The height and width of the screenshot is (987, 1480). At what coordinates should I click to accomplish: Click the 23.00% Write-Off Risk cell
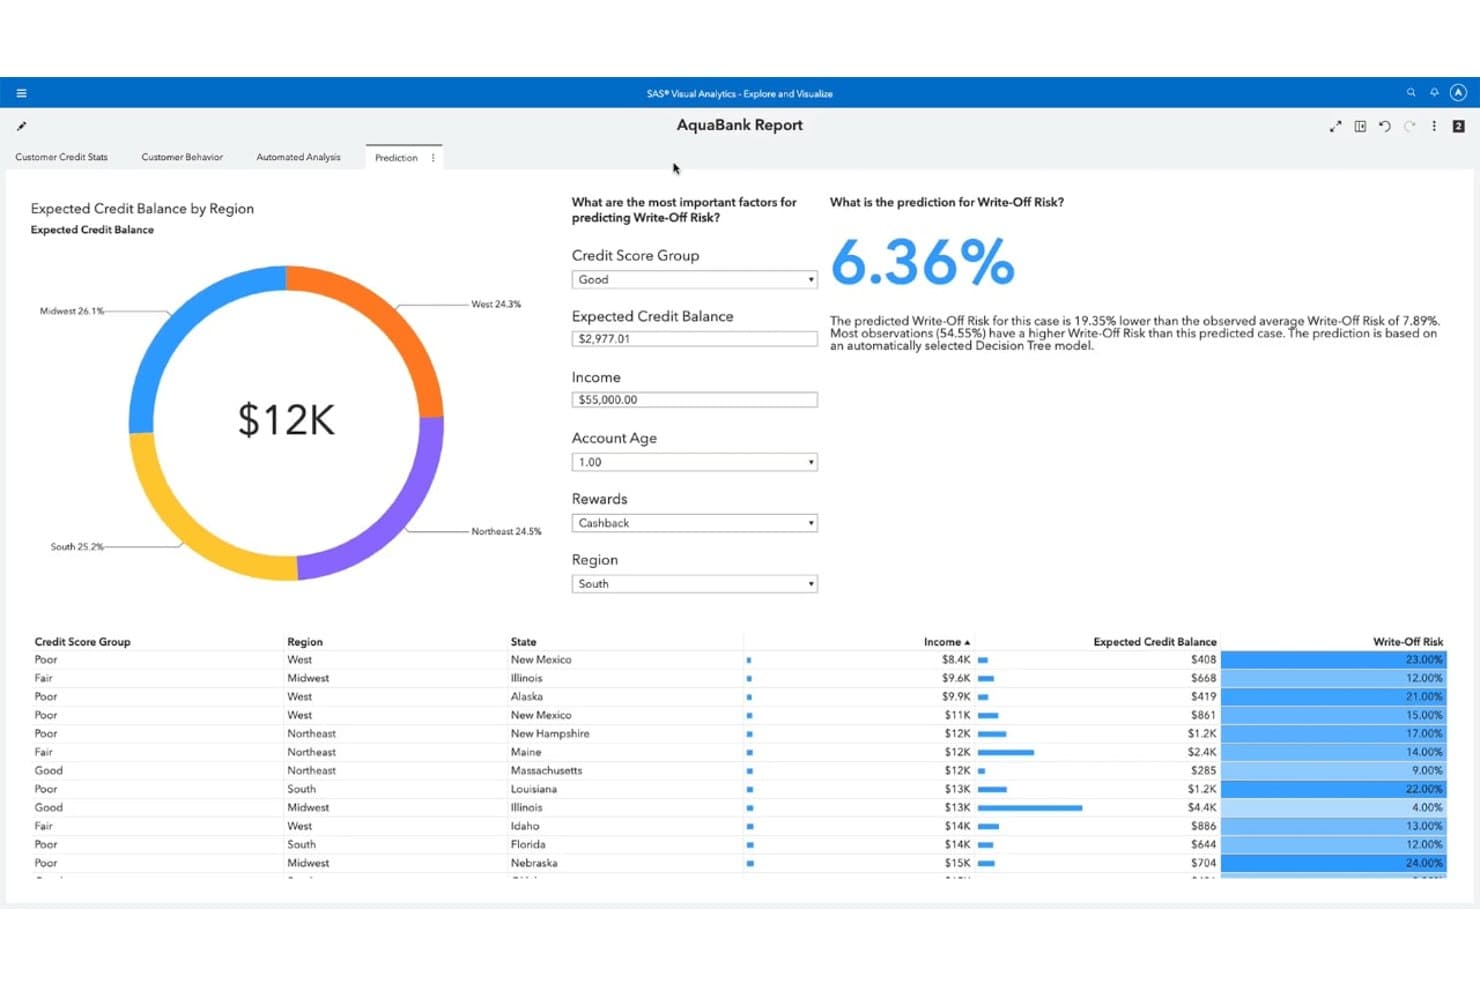pos(1333,660)
